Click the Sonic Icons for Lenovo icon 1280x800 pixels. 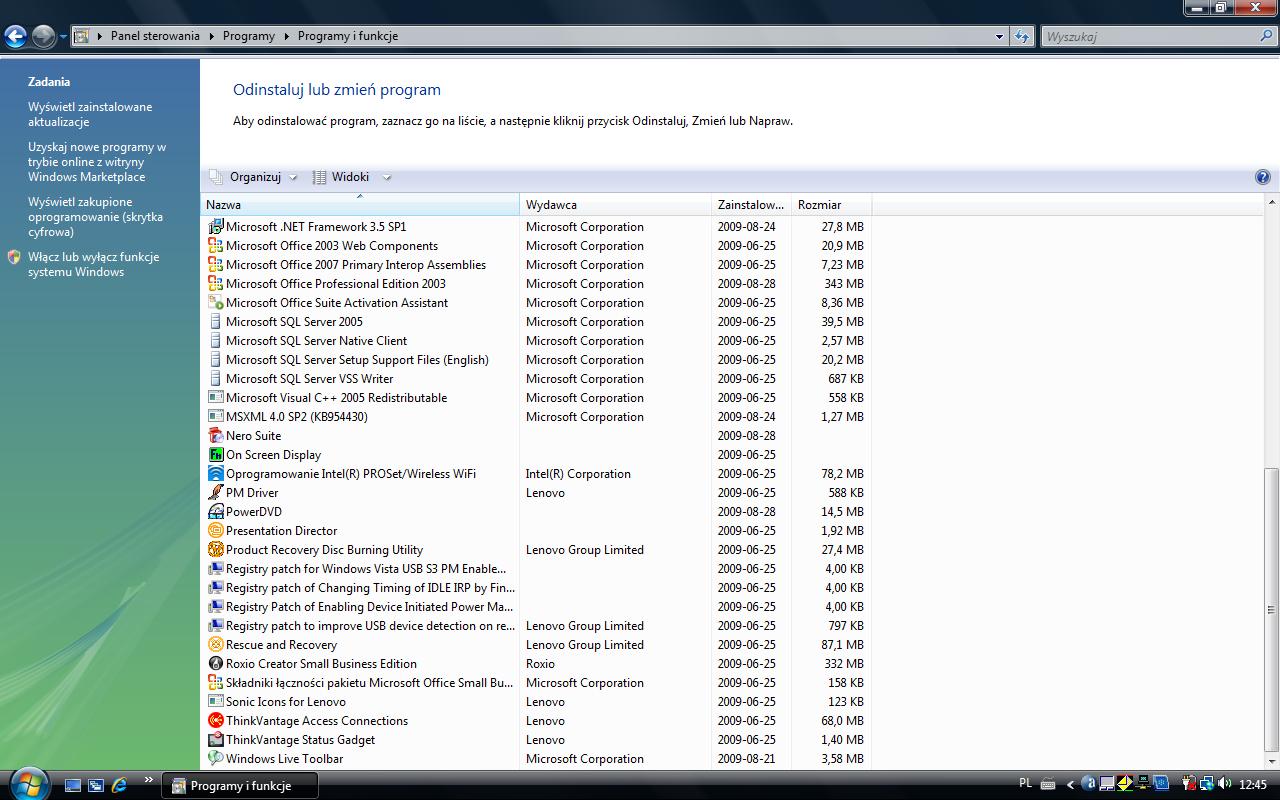215,702
